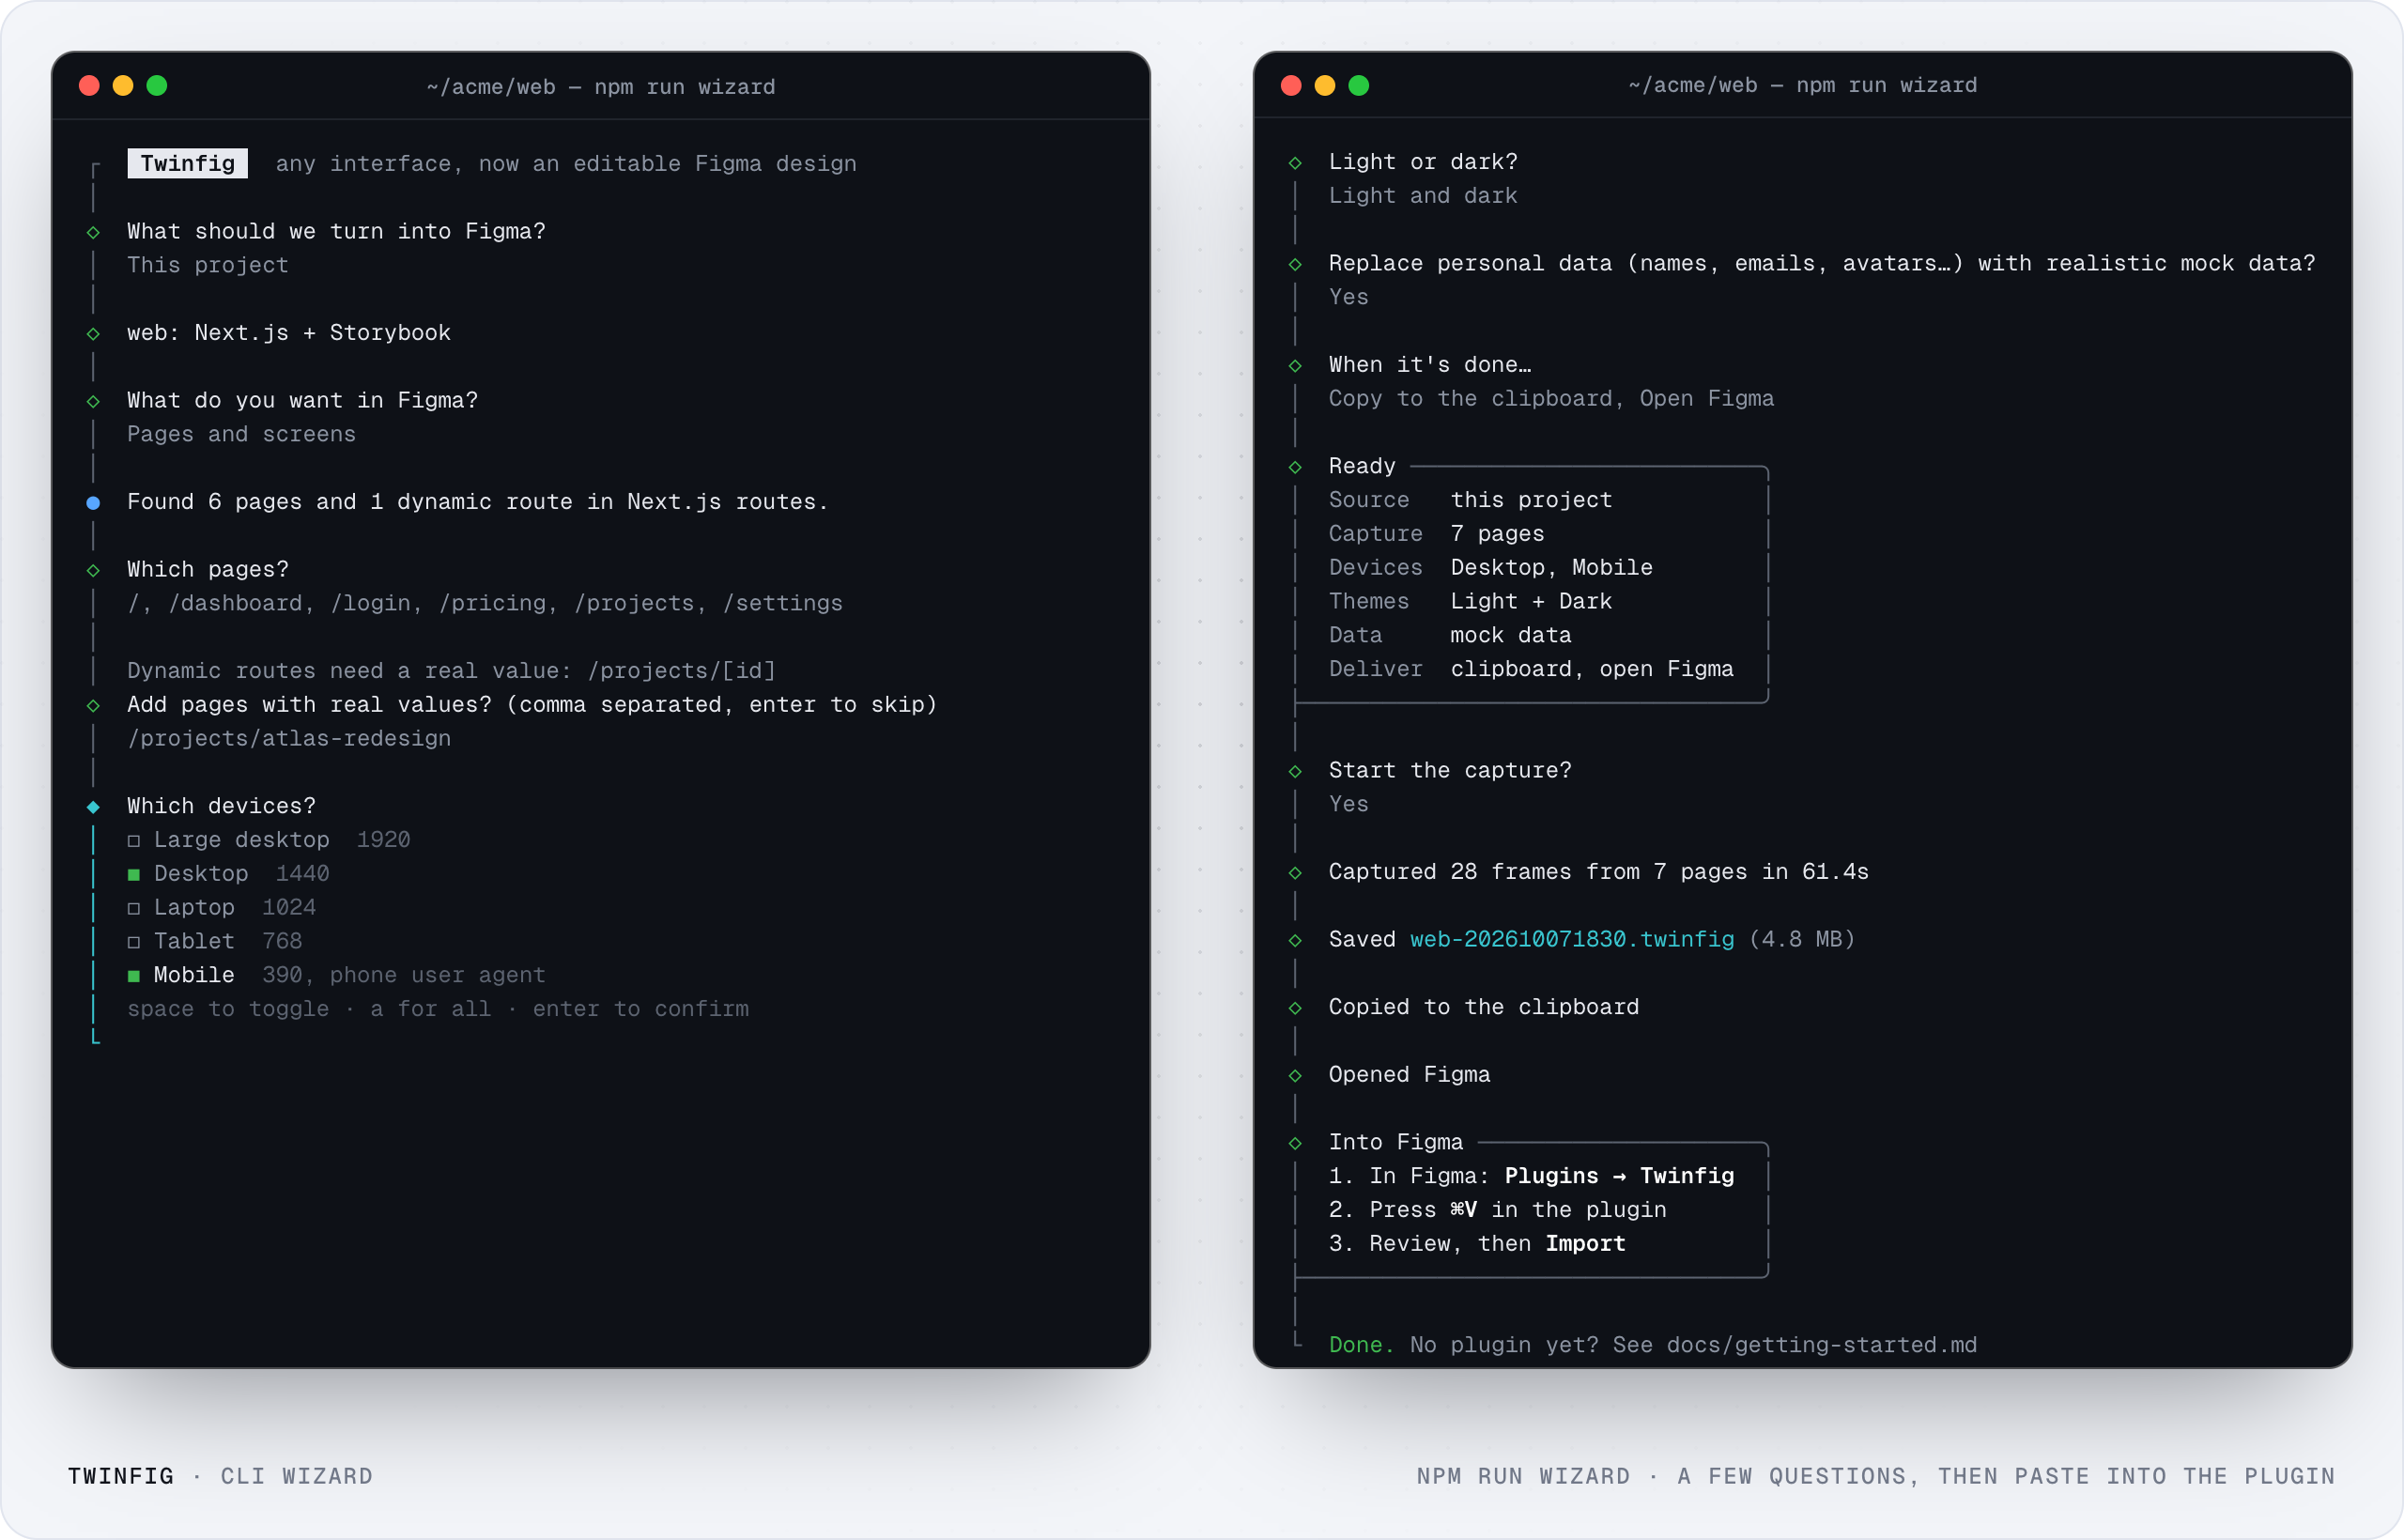Click diamond marker beside 'Ready' box
This screenshot has height=1540, width=2404.
[1295, 467]
